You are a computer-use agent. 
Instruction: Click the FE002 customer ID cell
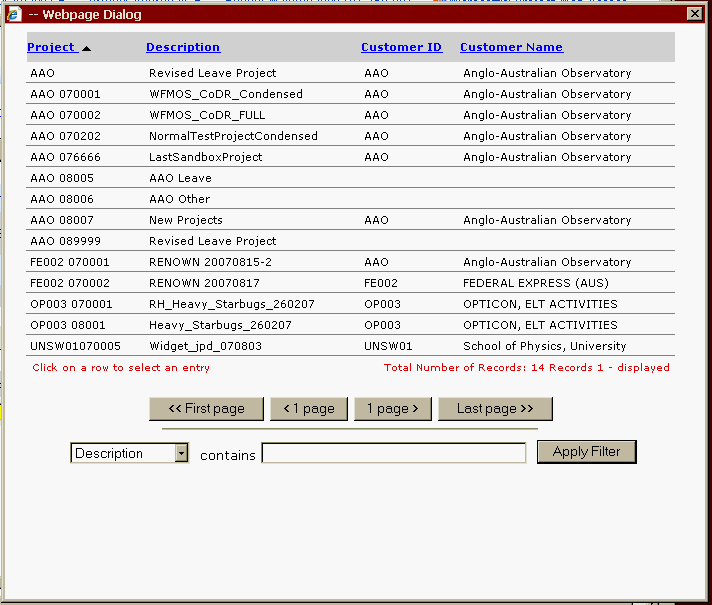tap(381, 283)
